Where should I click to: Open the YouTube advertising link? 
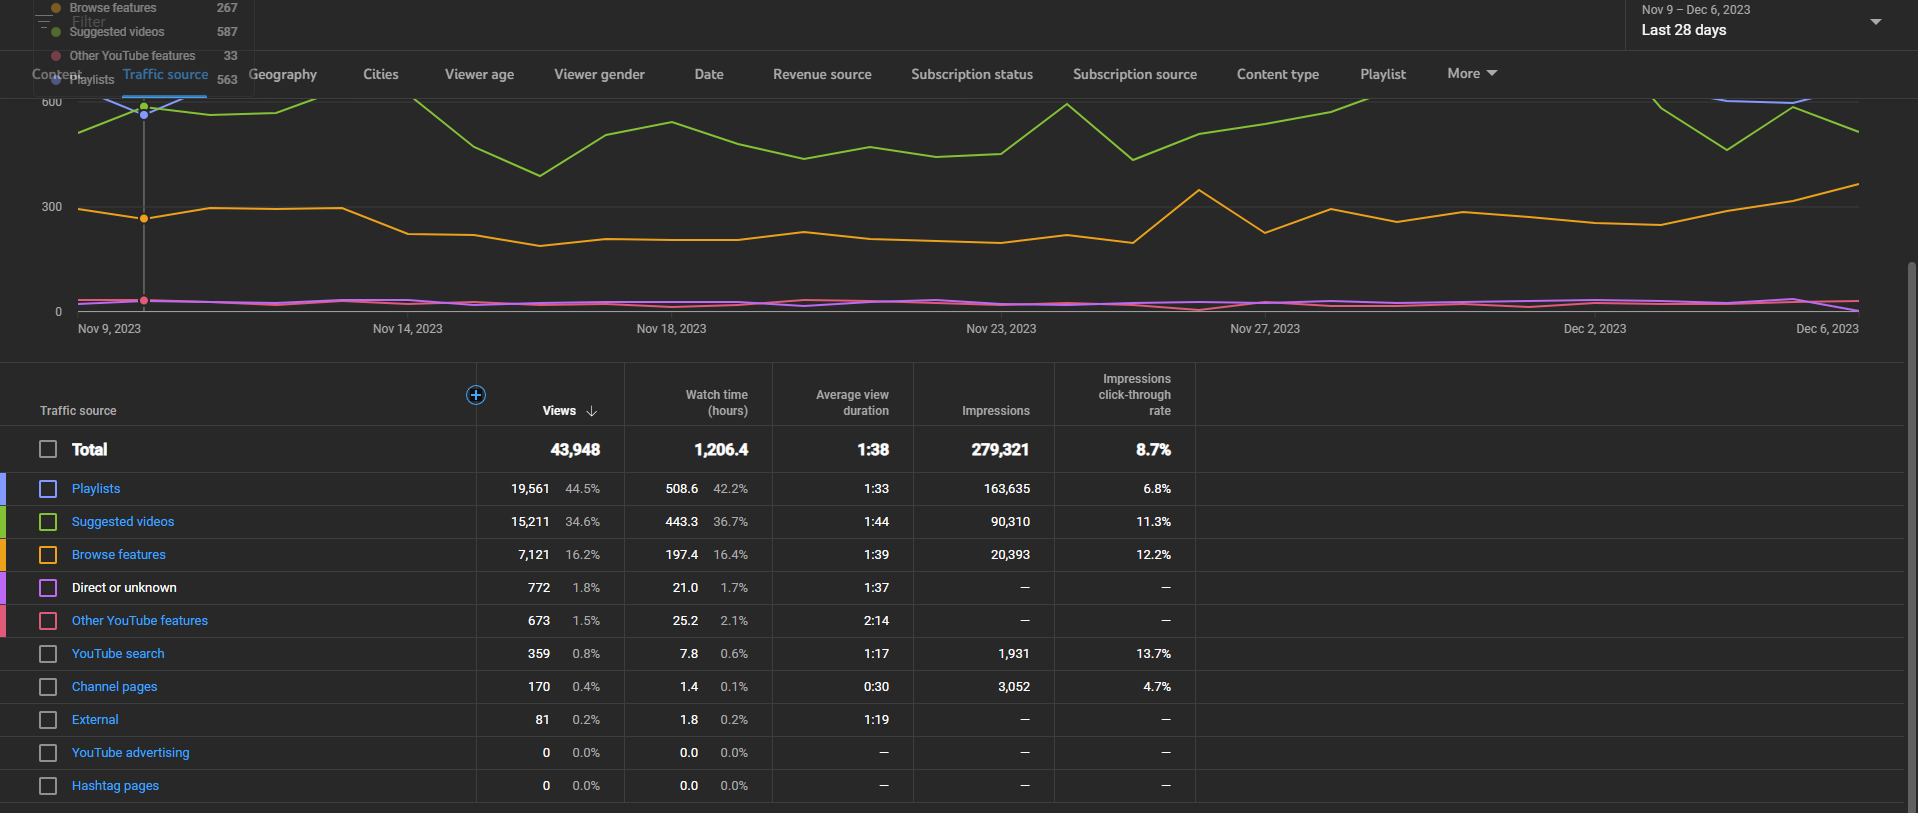130,753
